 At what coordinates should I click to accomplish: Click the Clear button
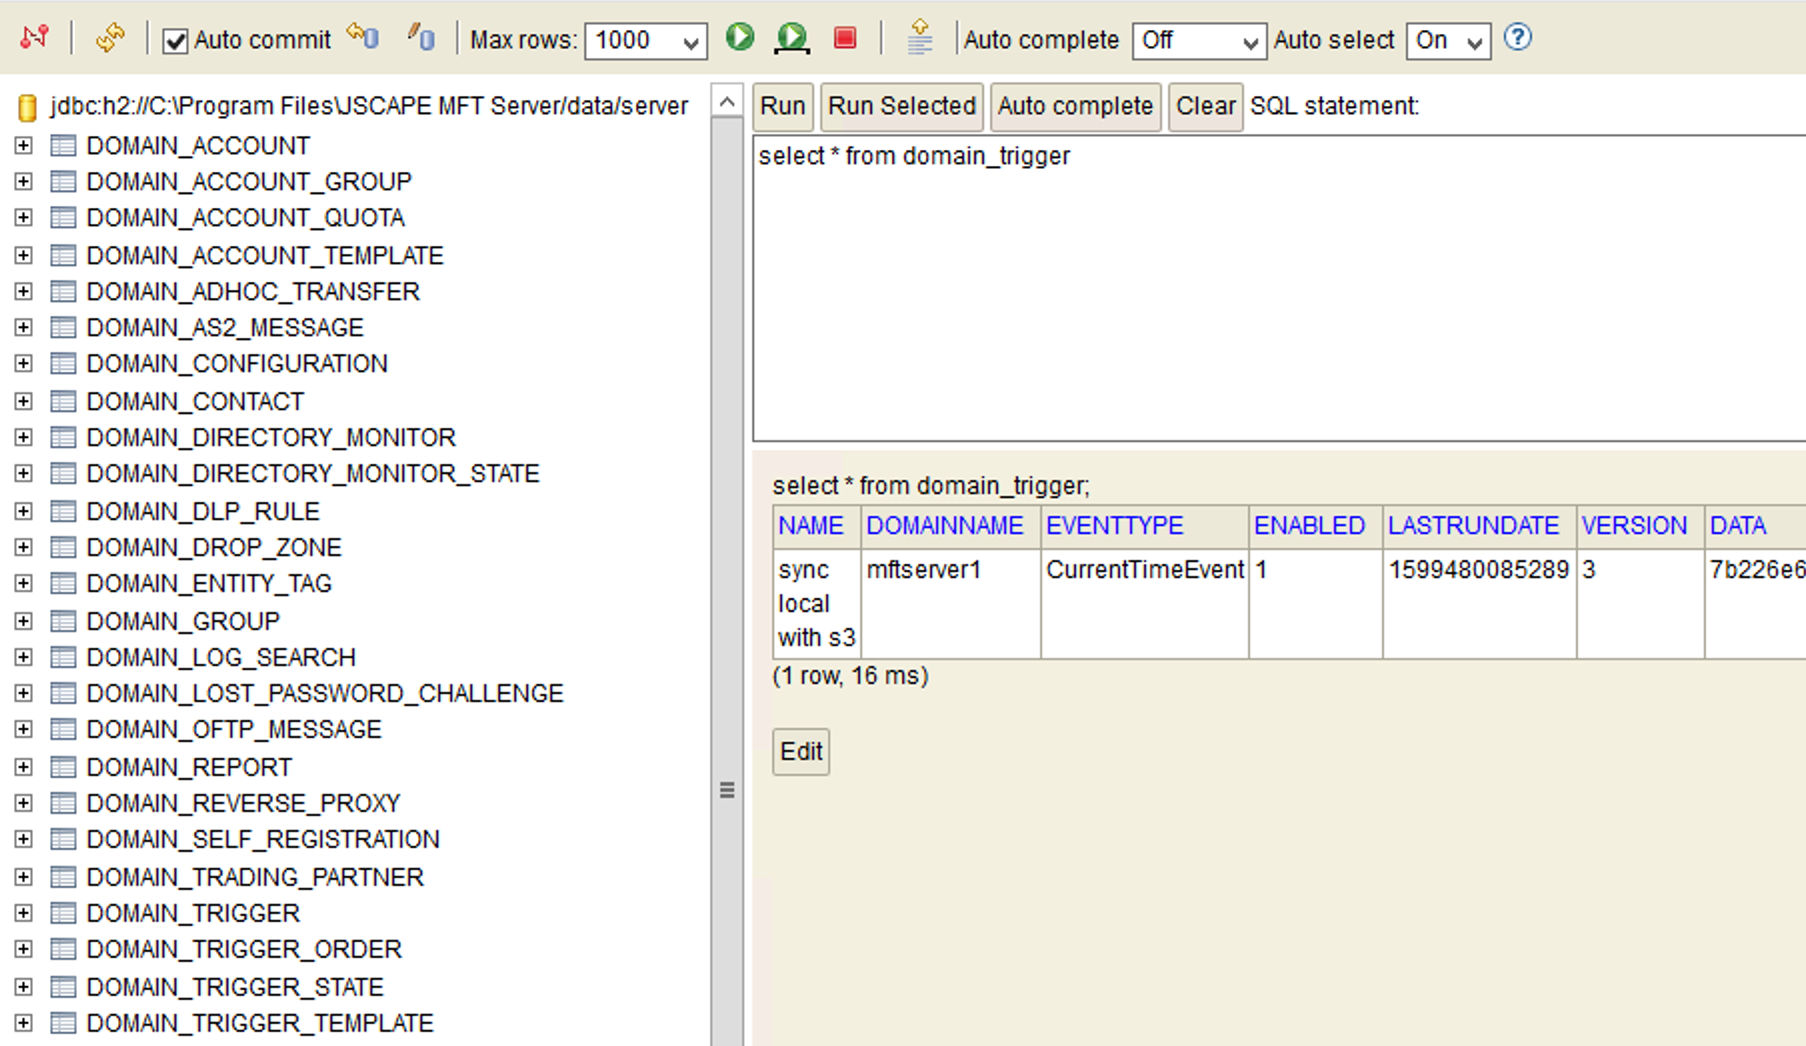pyautogui.click(x=1205, y=107)
